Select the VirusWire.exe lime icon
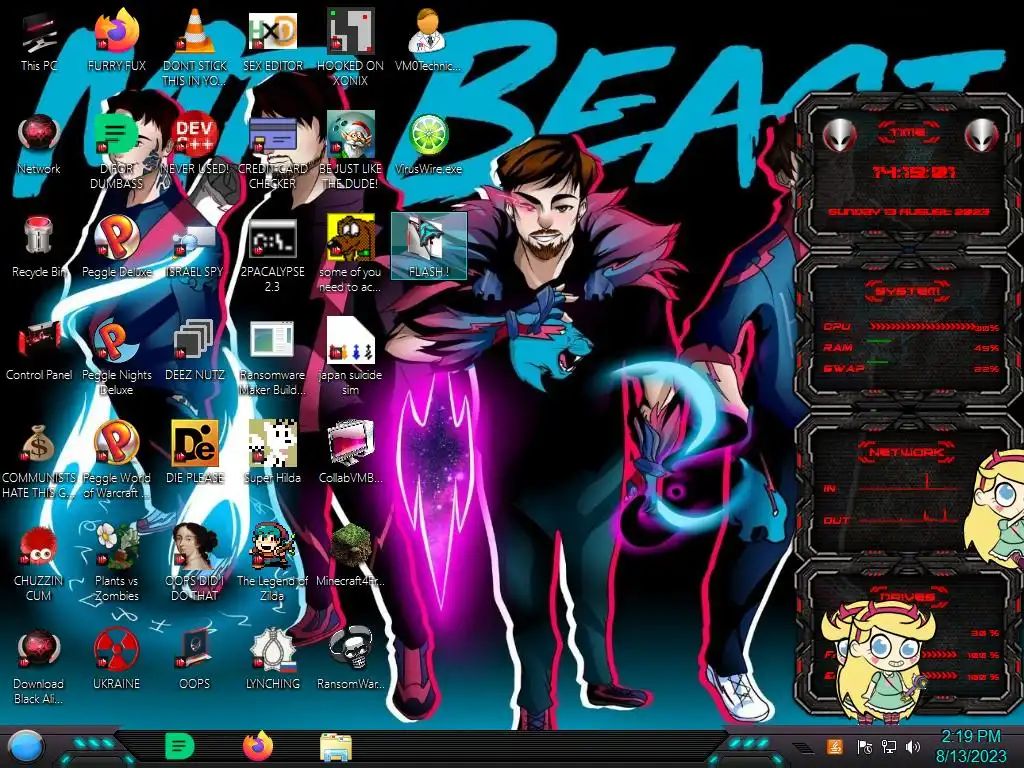 coord(428,144)
